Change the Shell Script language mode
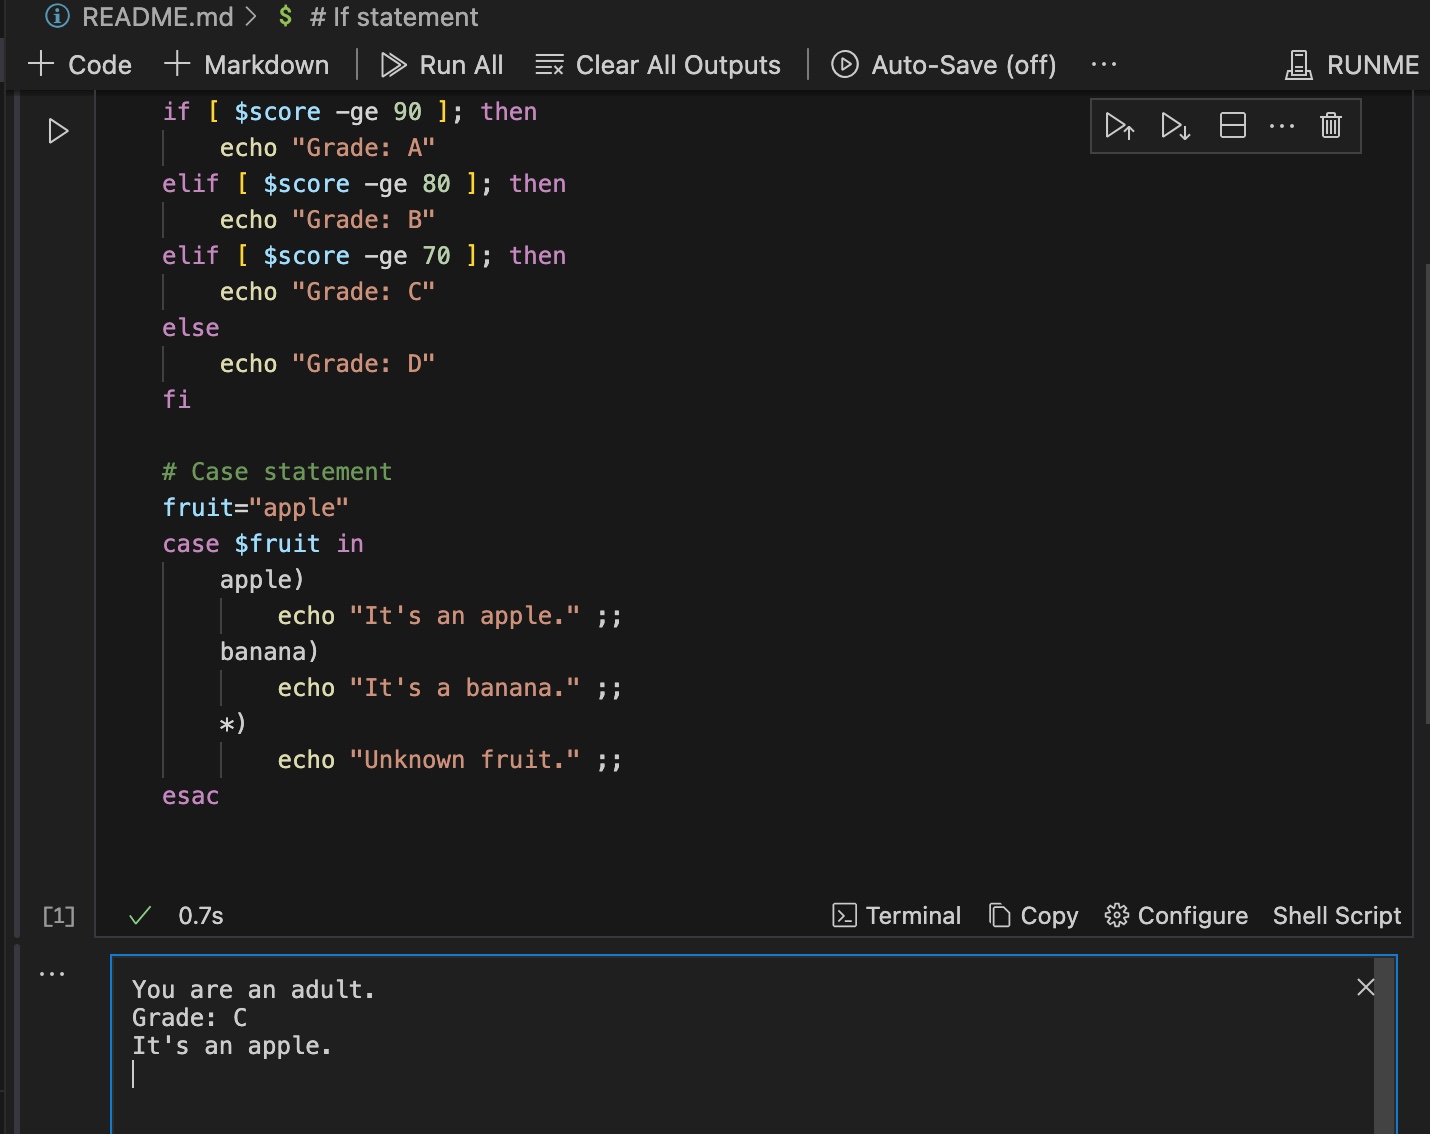Viewport: 1430px width, 1134px height. [x=1336, y=916]
